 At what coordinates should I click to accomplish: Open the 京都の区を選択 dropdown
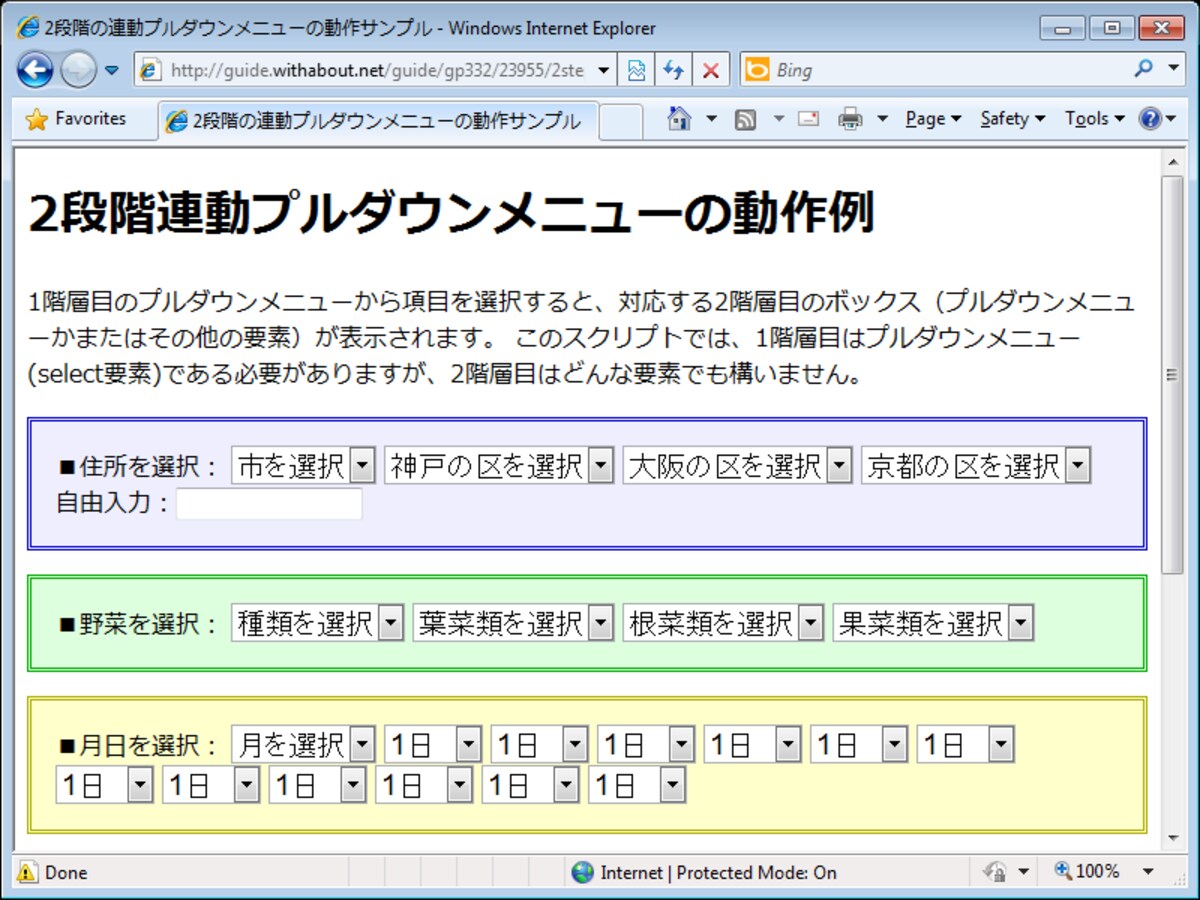975,465
